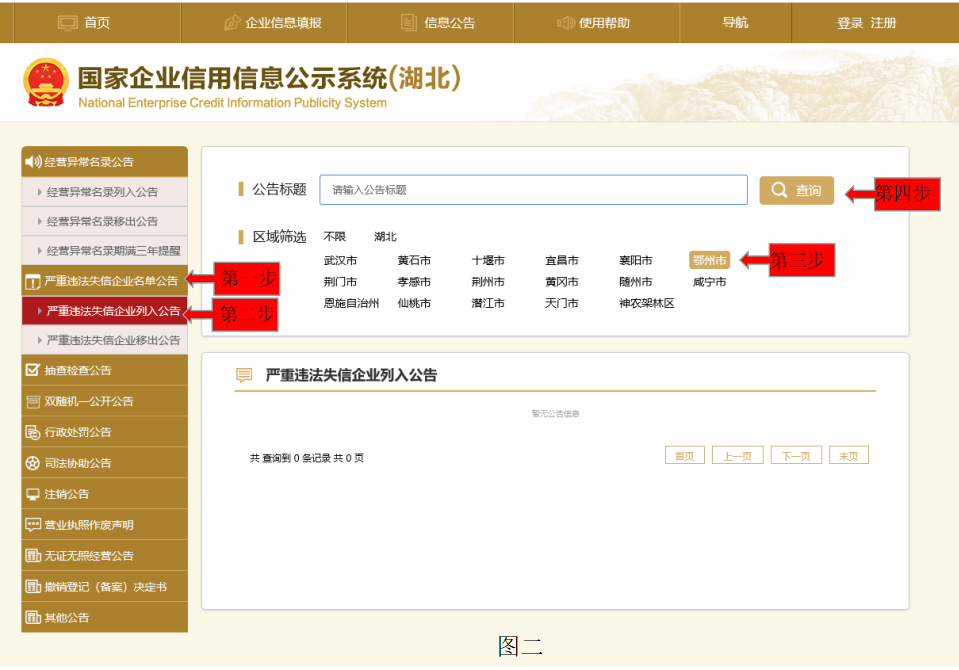The height and width of the screenshot is (670, 959).
Task: Choose 鄂州市 region filter option
Action: 709,260
